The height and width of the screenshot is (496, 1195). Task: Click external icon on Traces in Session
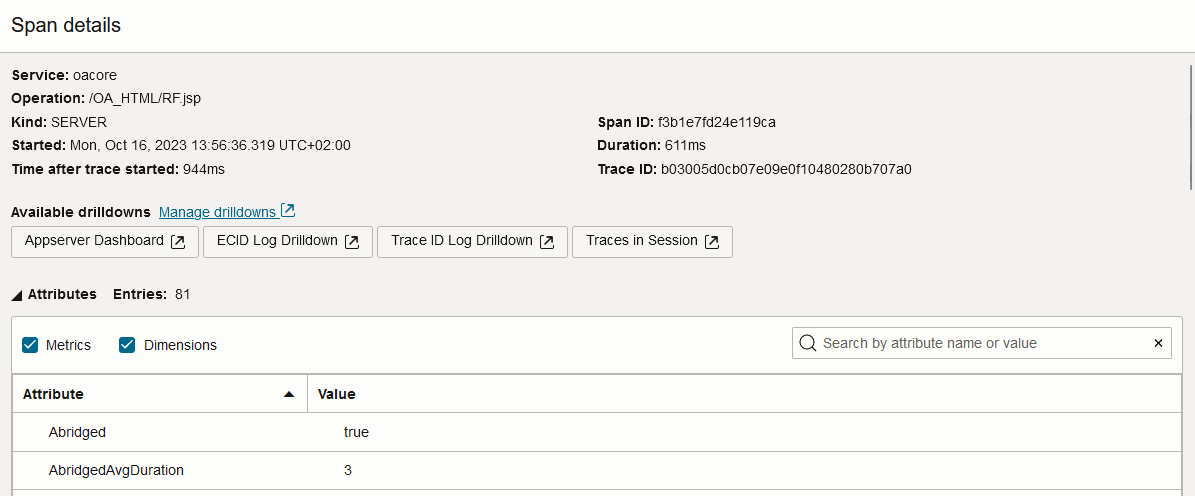pos(712,242)
